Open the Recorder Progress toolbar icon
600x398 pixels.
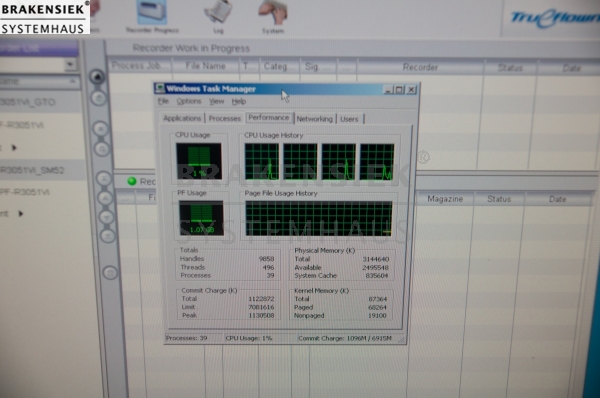coord(152,16)
